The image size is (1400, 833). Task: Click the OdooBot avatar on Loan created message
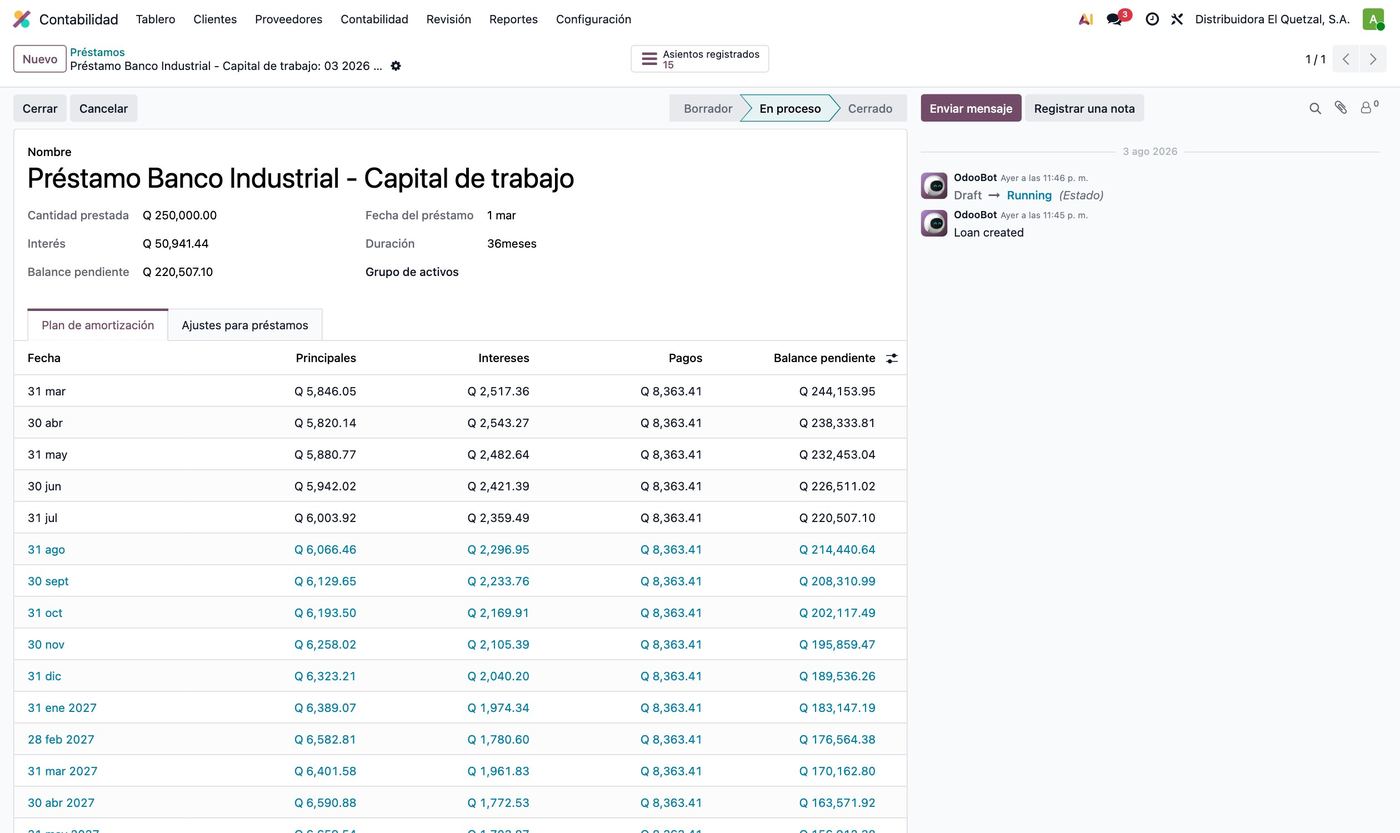coord(934,223)
